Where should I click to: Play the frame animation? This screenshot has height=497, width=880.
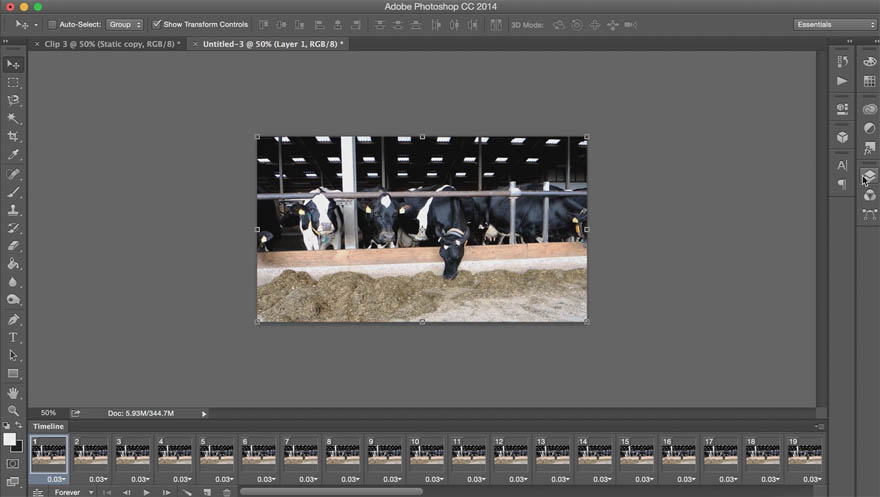tap(146, 493)
